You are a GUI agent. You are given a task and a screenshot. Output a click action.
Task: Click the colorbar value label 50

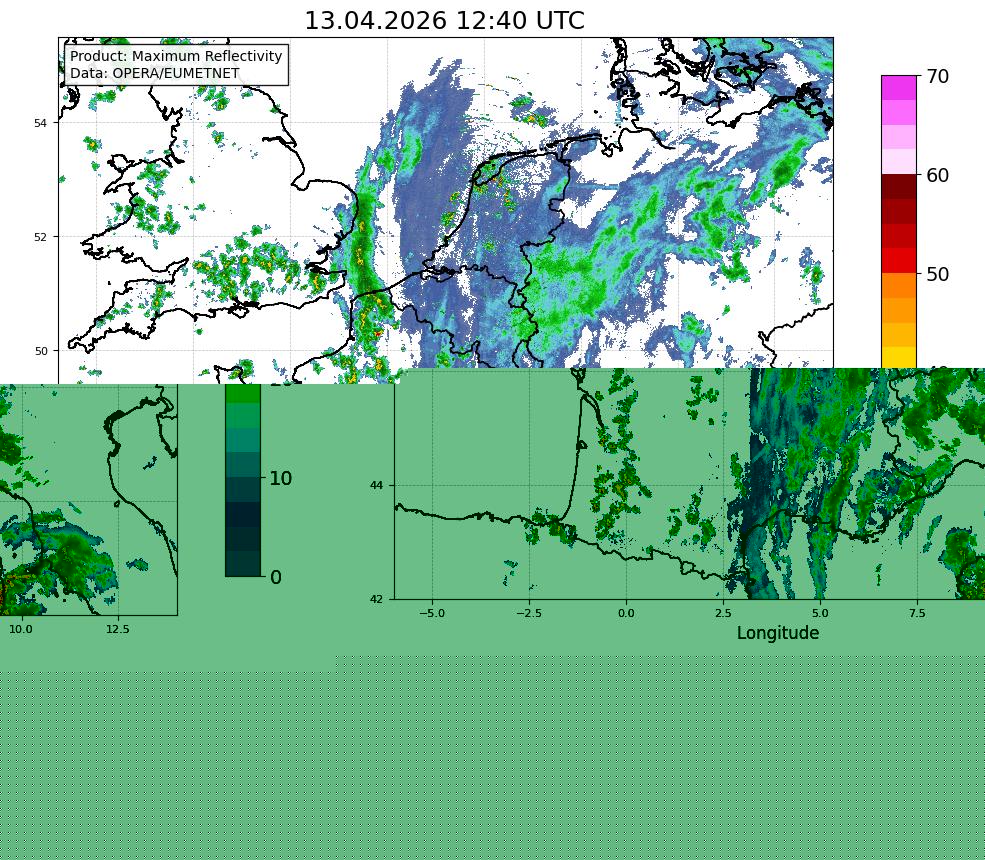click(x=937, y=275)
